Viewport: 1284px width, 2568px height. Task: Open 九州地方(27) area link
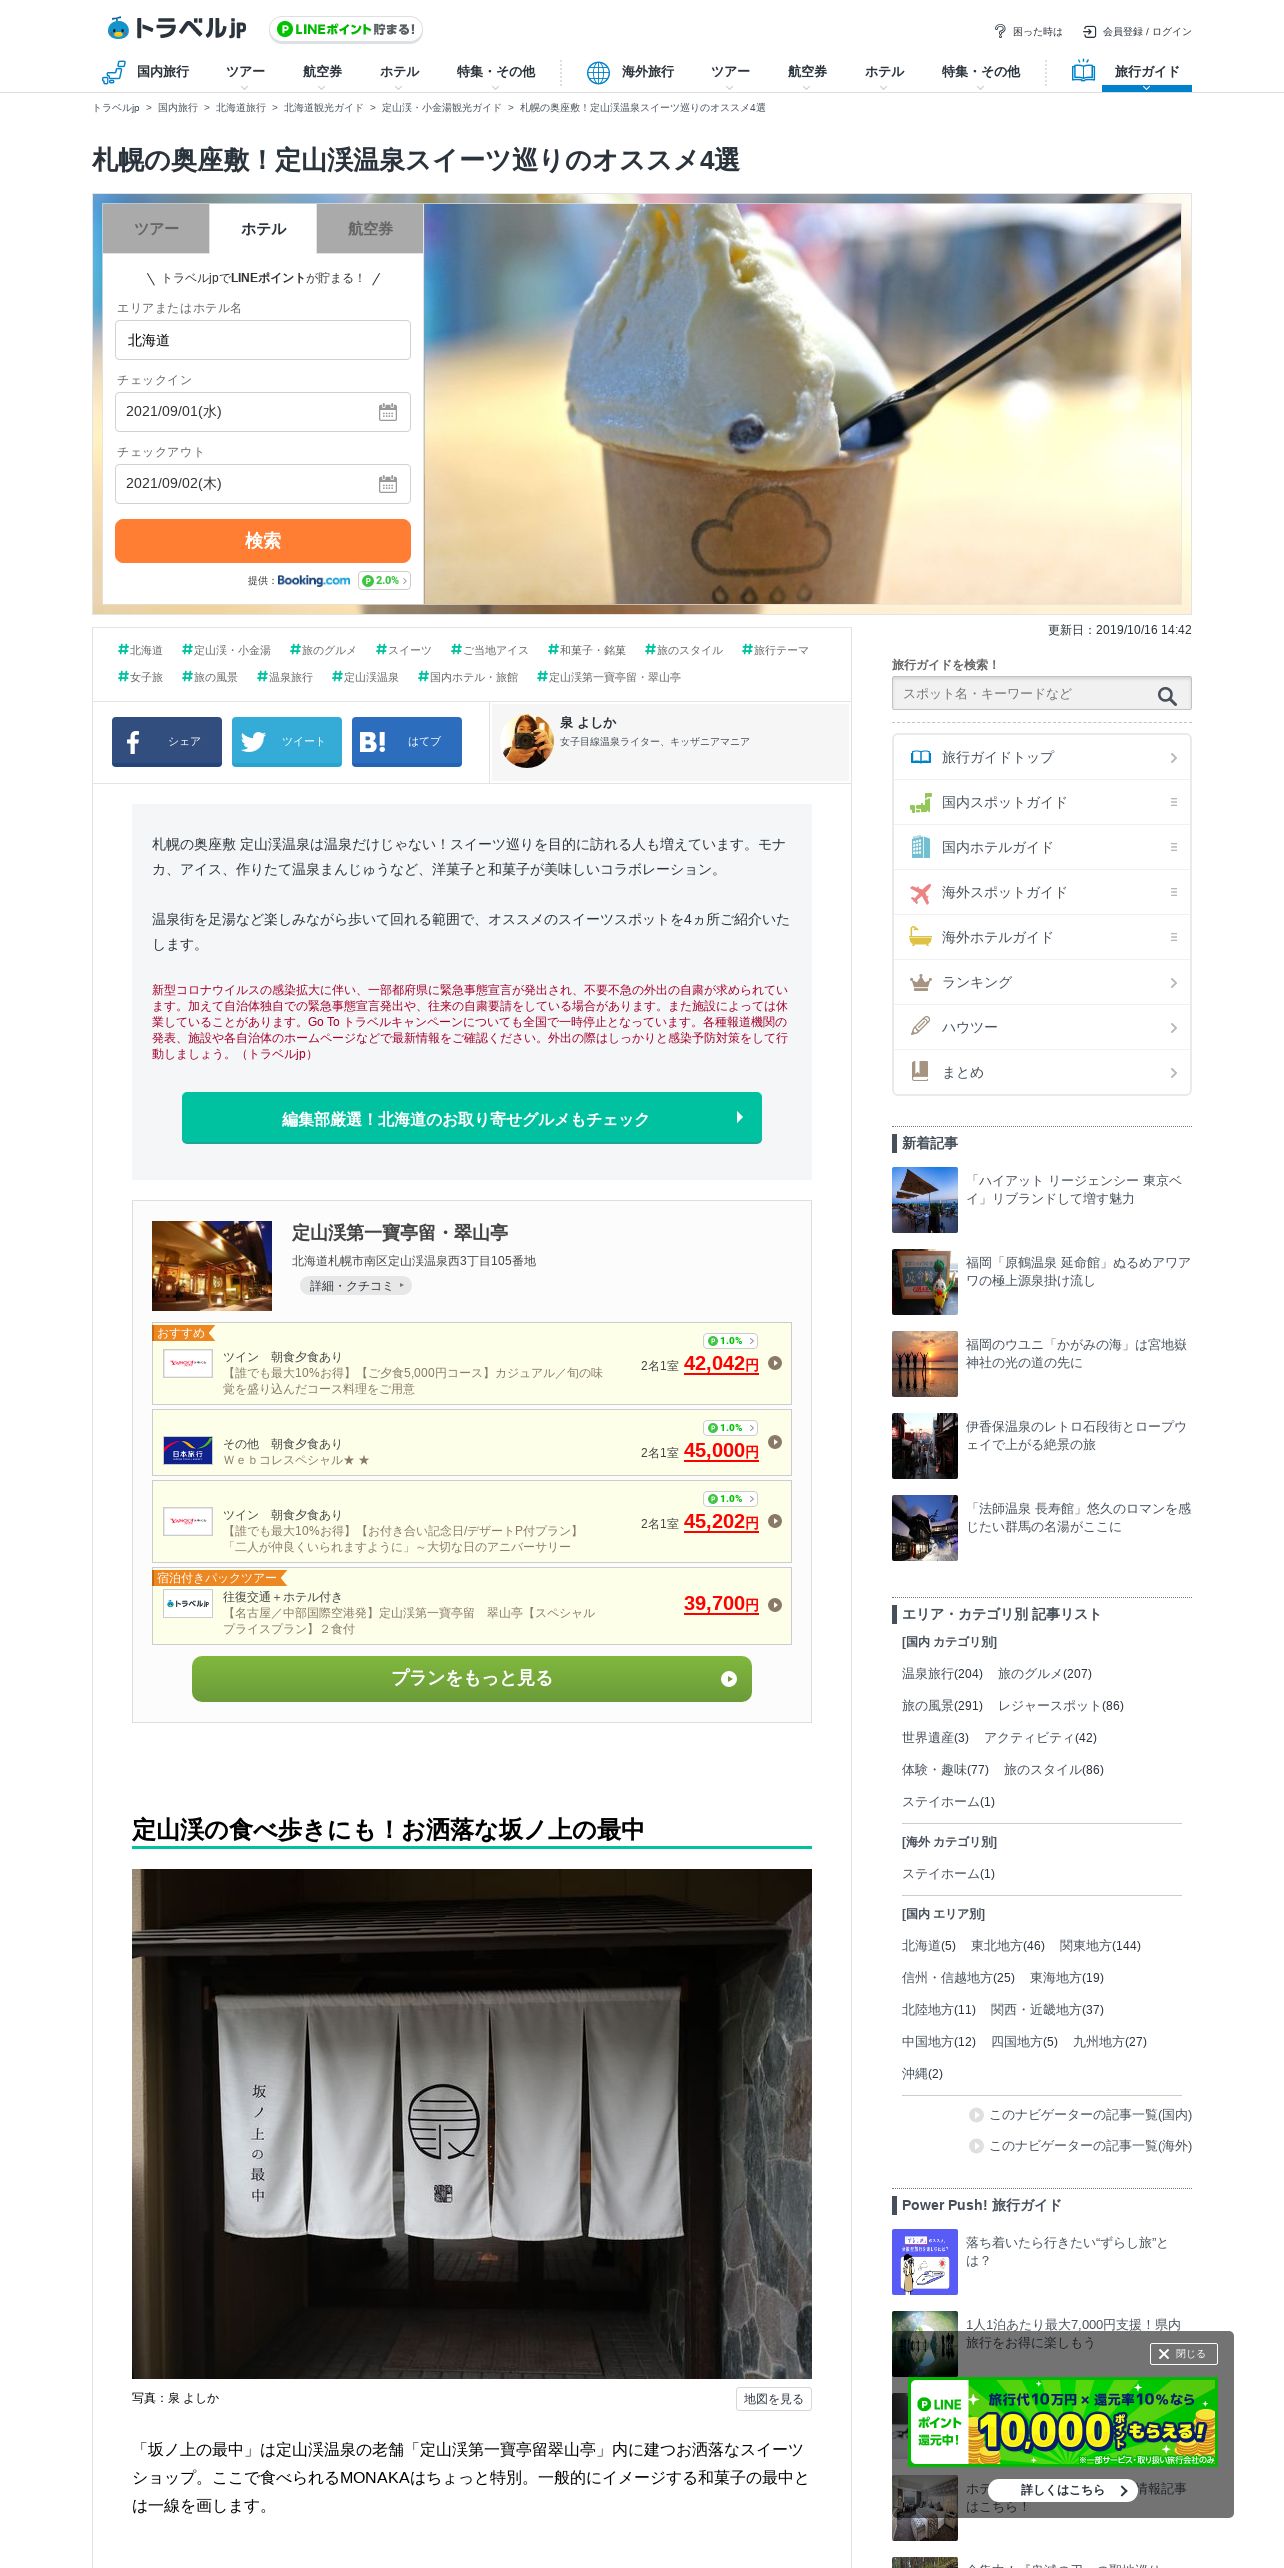pos(1110,2042)
